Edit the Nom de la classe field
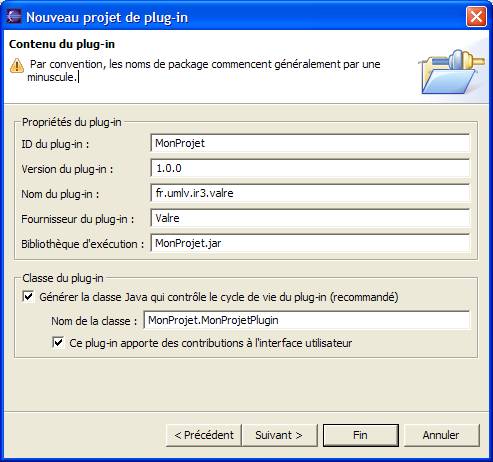The width and height of the screenshot is (493, 462). (x=307, y=320)
